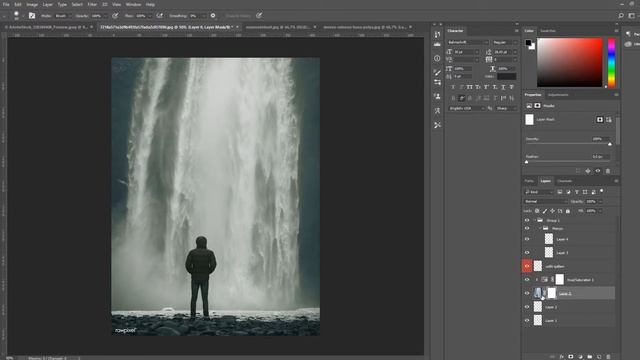Add layer style fx icon

pyautogui.click(x=562, y=357)
